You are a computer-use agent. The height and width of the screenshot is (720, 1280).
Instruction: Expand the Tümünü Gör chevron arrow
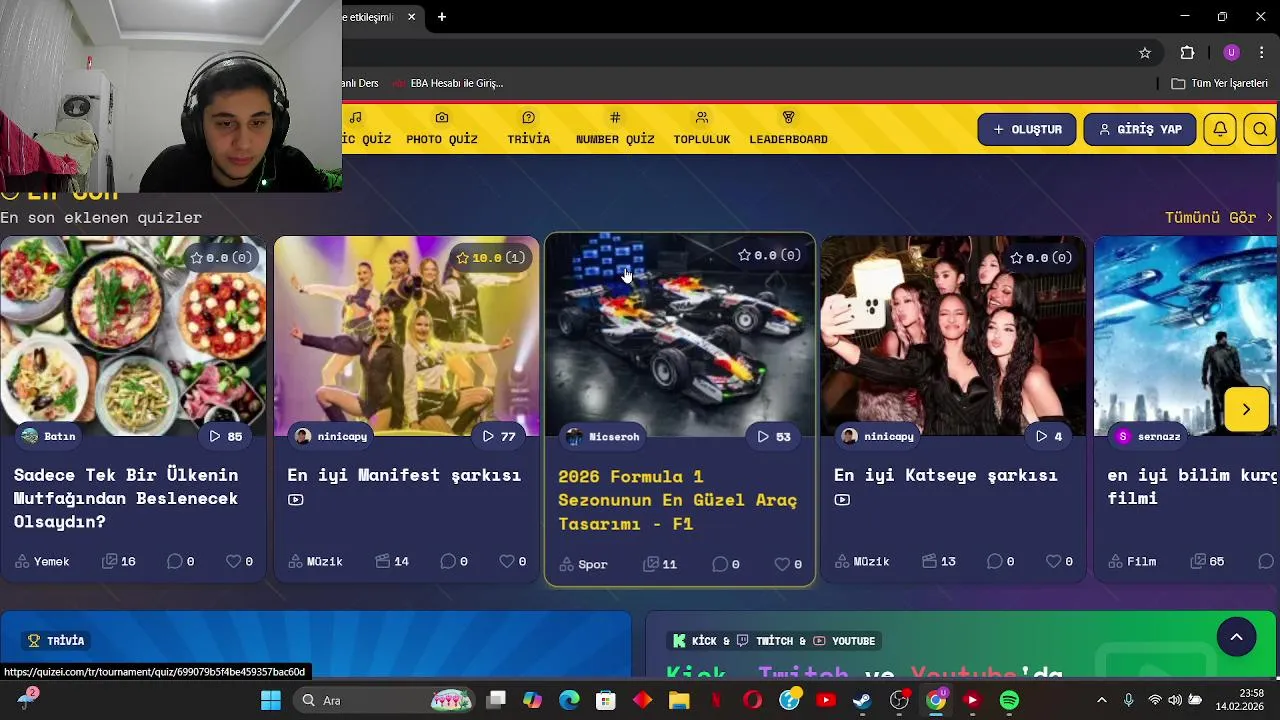1270,217
